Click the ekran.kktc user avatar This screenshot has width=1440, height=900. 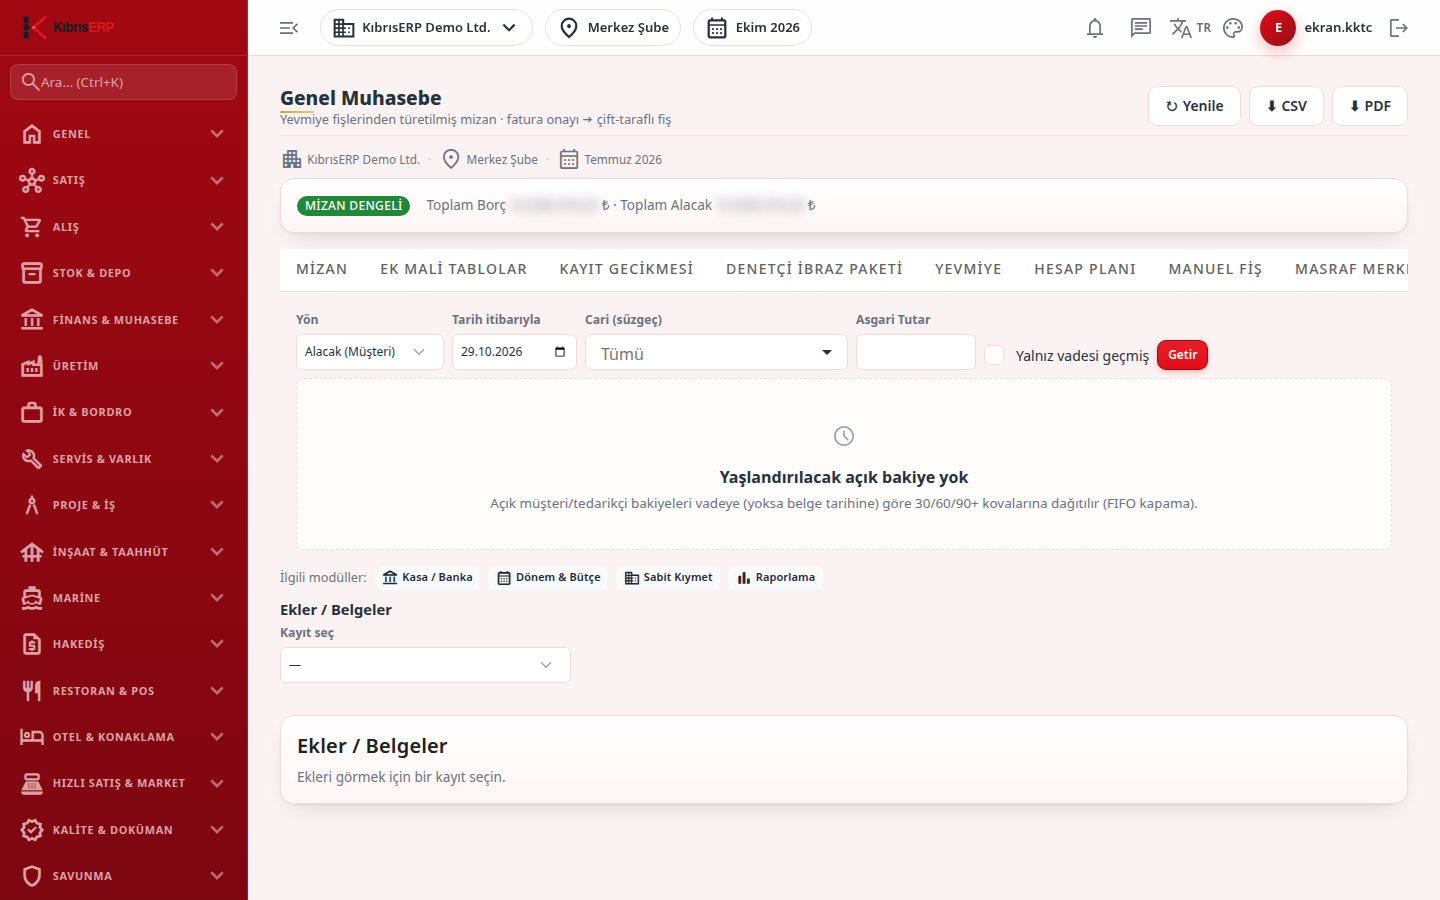point(1278,28)
